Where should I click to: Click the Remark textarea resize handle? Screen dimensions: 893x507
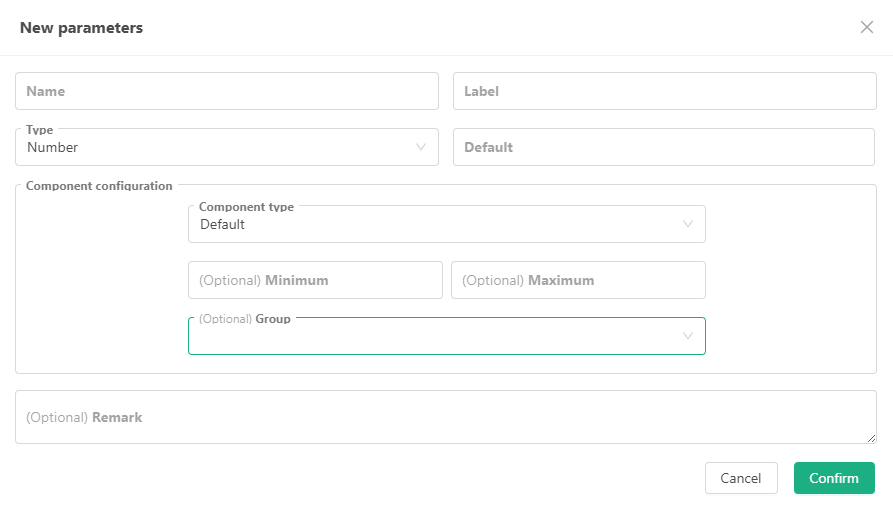pos(871,438)
